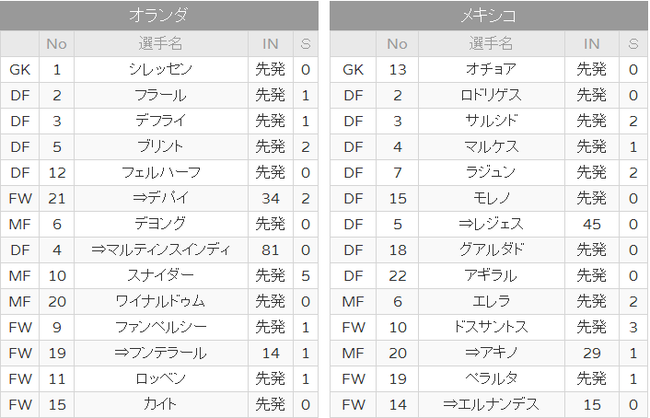Click the No column header in メキシコ table

[x=397, y=44]
